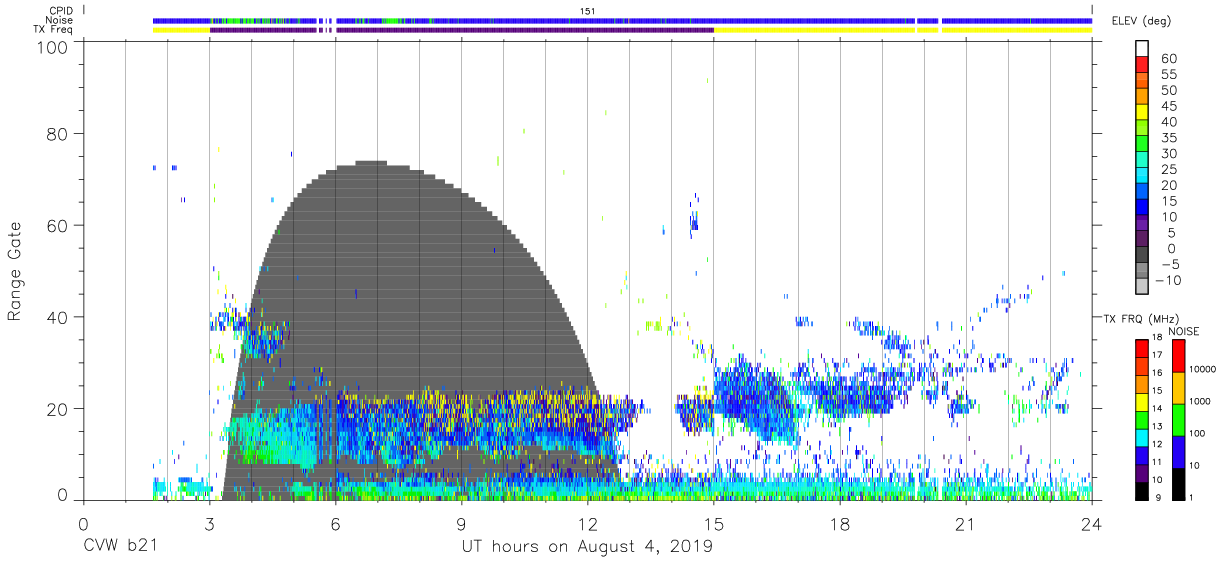Image resolution: width=1228 pixels, height=567 pixels.
Task: Click the UT hours on August 4, 2019 title
Action: [x=587, y=547]
